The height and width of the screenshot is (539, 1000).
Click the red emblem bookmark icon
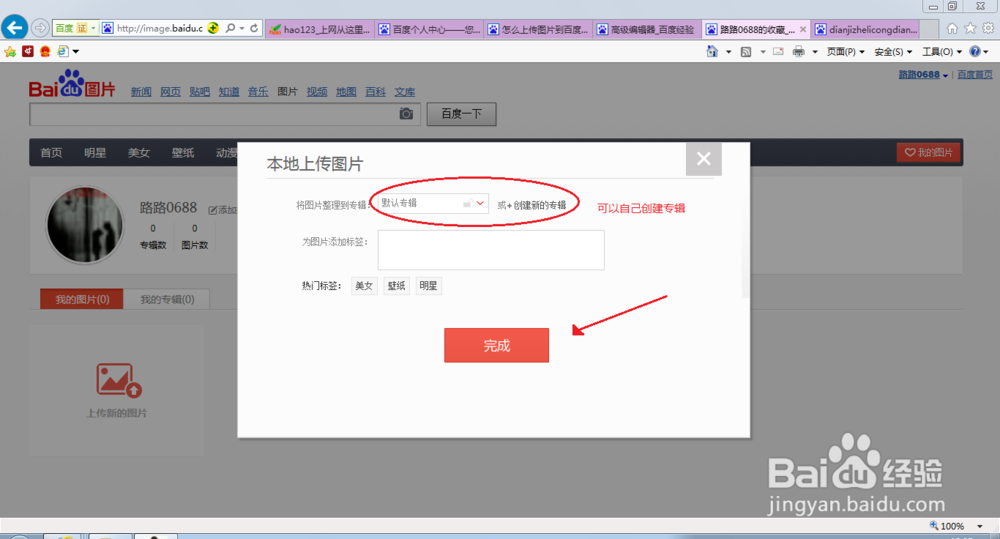pos(45,51)
